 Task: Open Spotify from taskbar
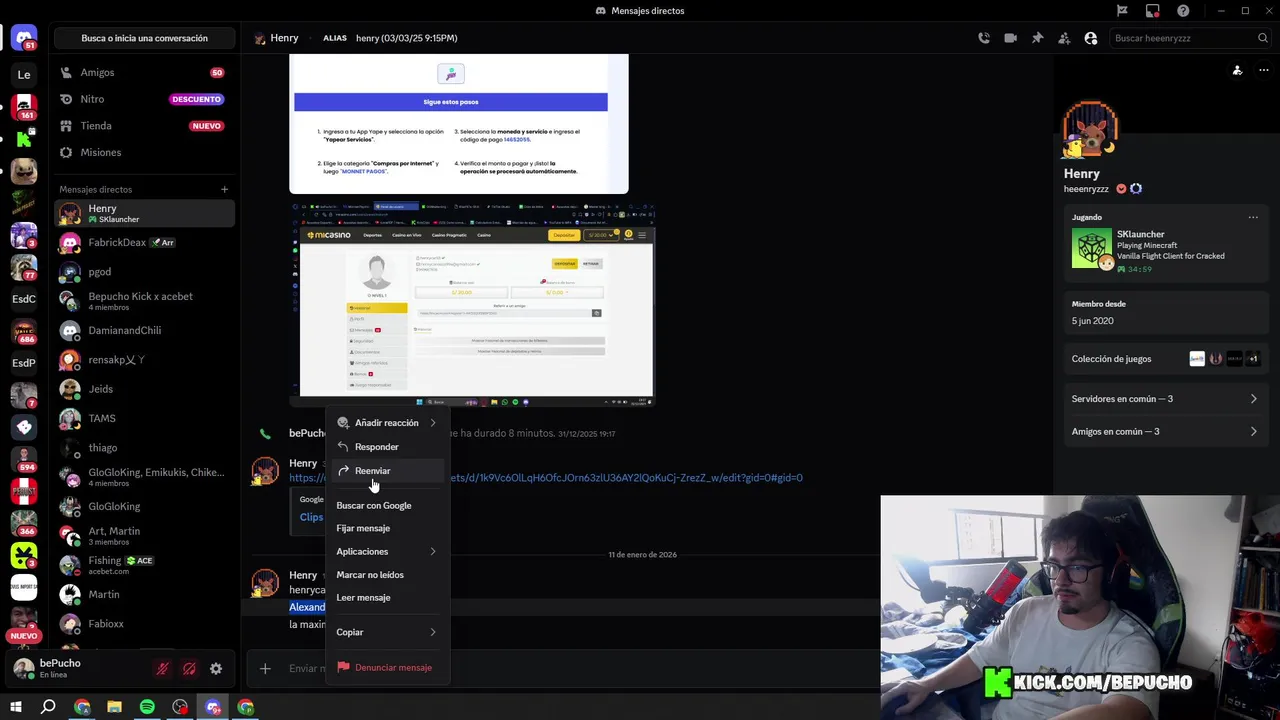[147, 707]
